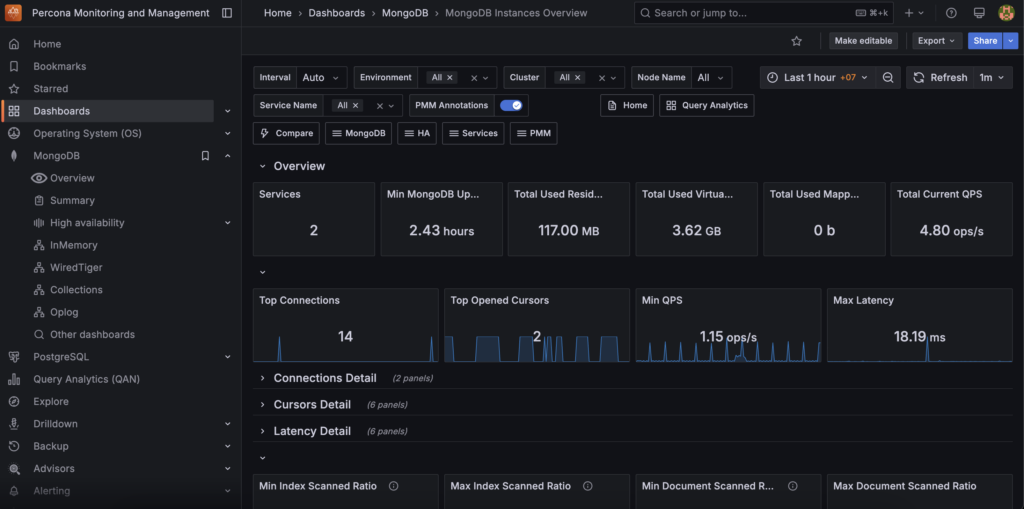1024x509 pixels.
Task: Click the Explore compass icon
Action: click(x=14, y=401)
